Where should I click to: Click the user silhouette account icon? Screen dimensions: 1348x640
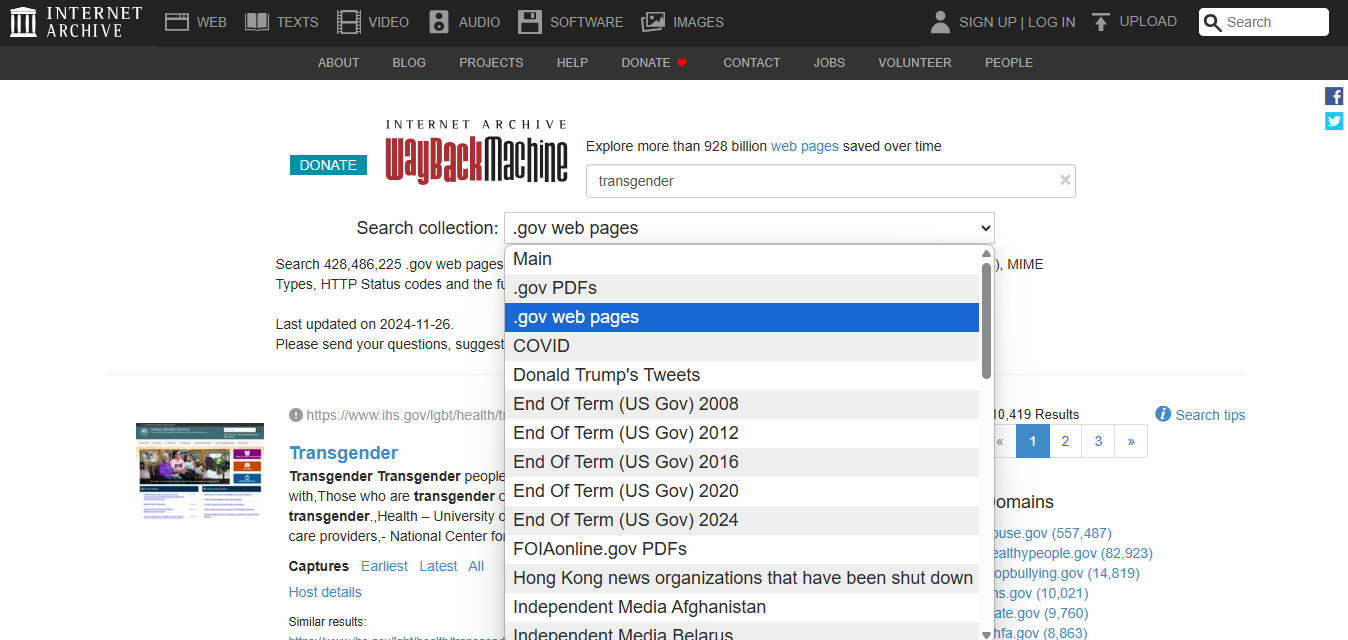940,22
